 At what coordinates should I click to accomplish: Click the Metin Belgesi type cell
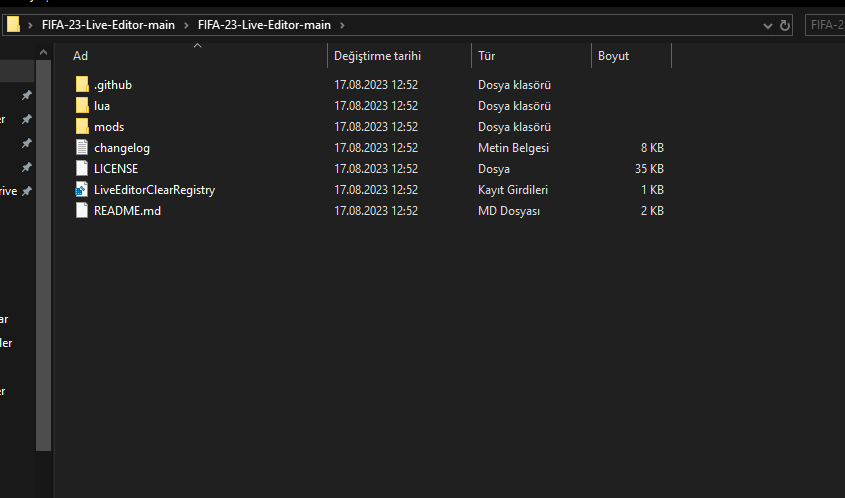(513, 148)
